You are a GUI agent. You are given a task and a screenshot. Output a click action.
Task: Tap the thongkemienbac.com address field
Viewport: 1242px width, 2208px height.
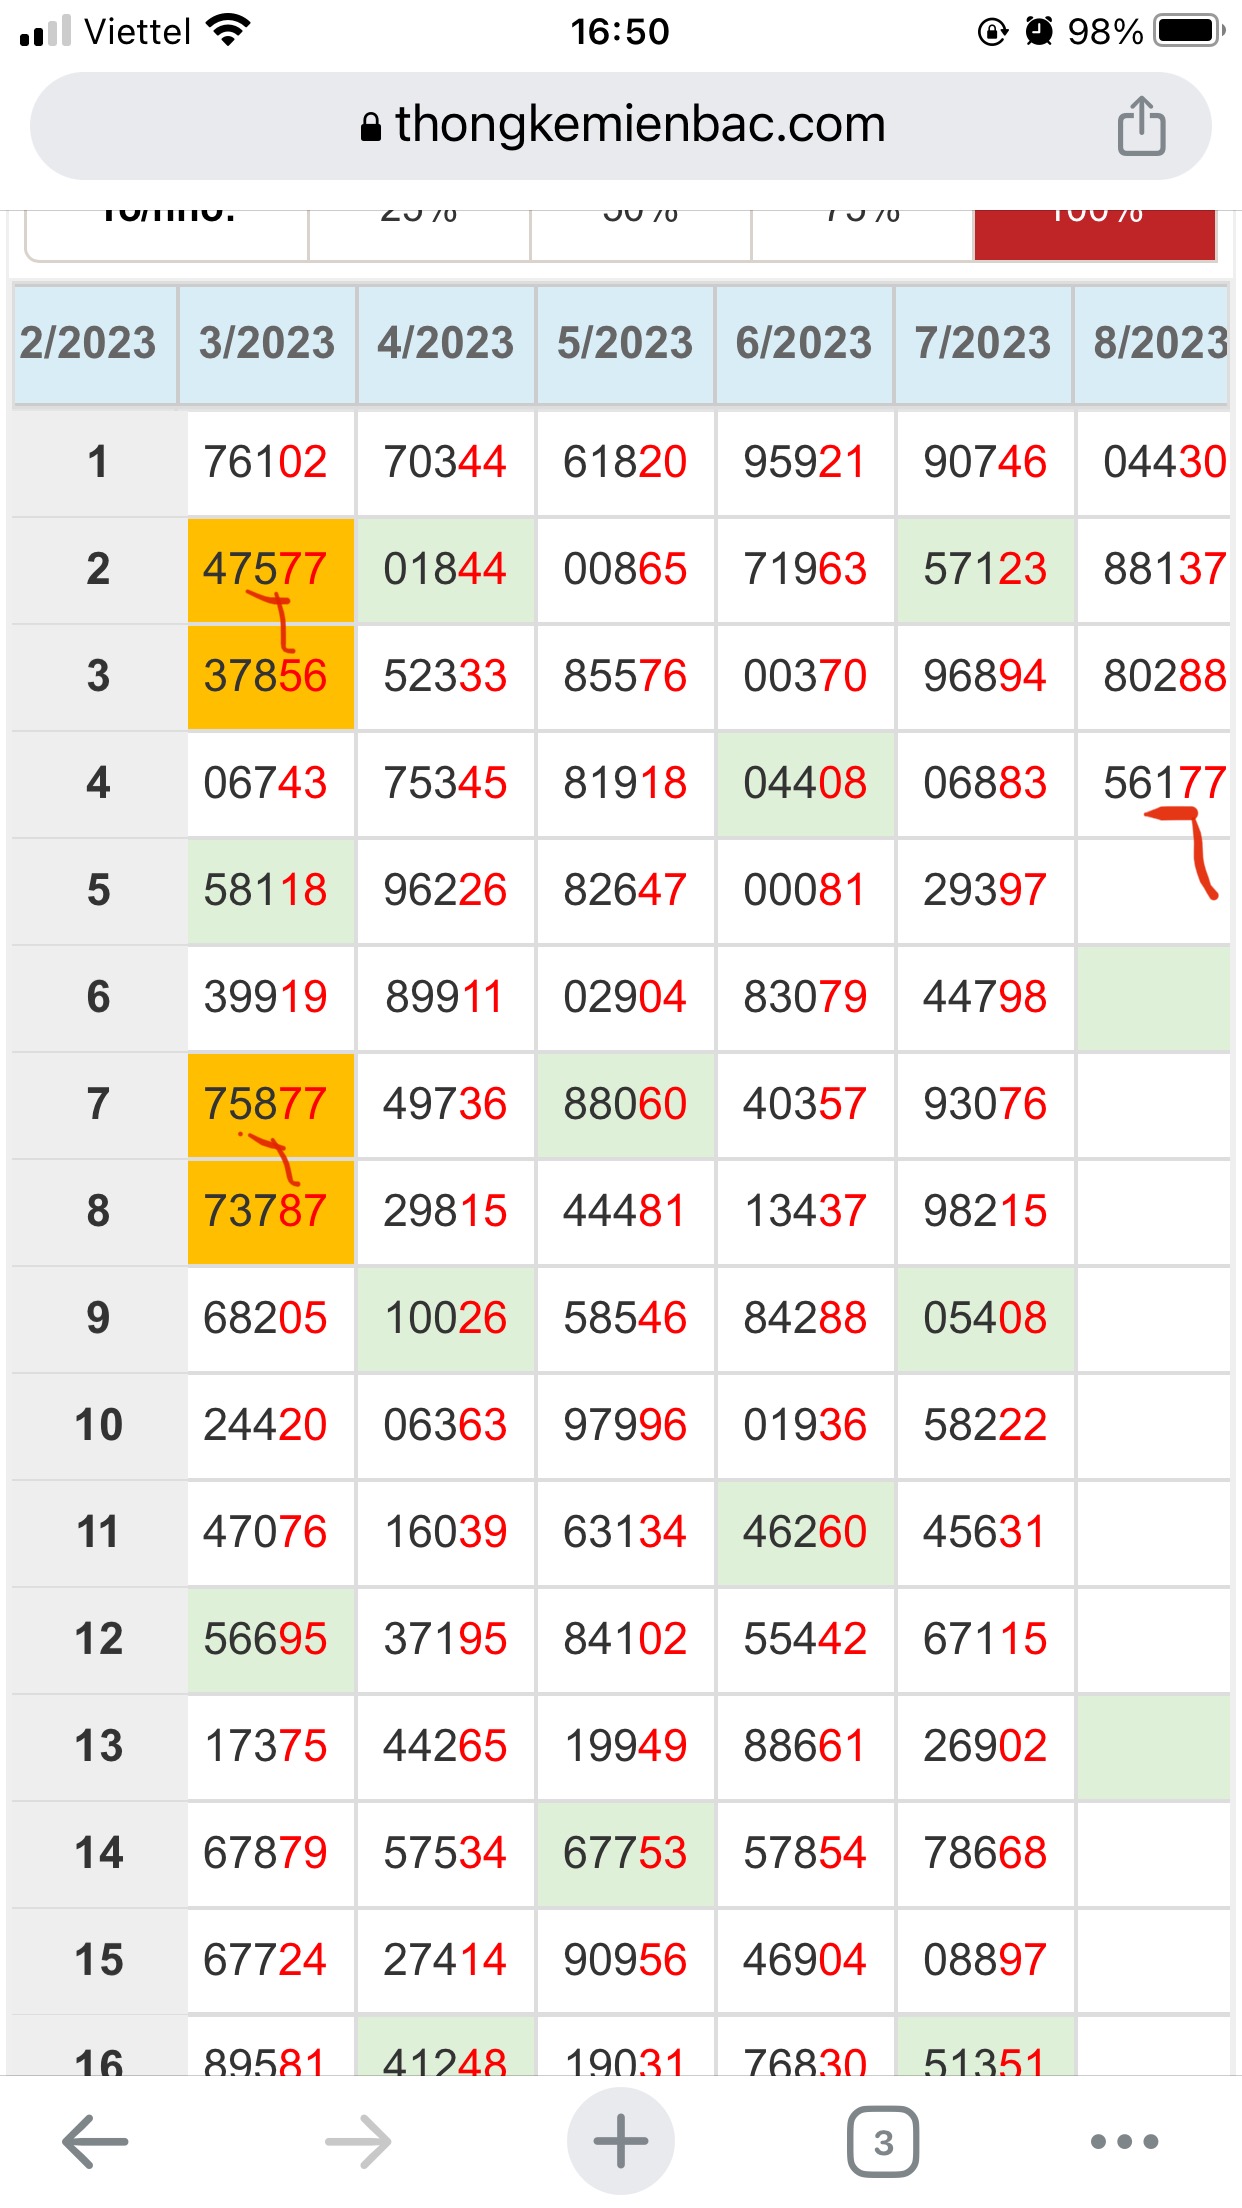click(640, 125)
